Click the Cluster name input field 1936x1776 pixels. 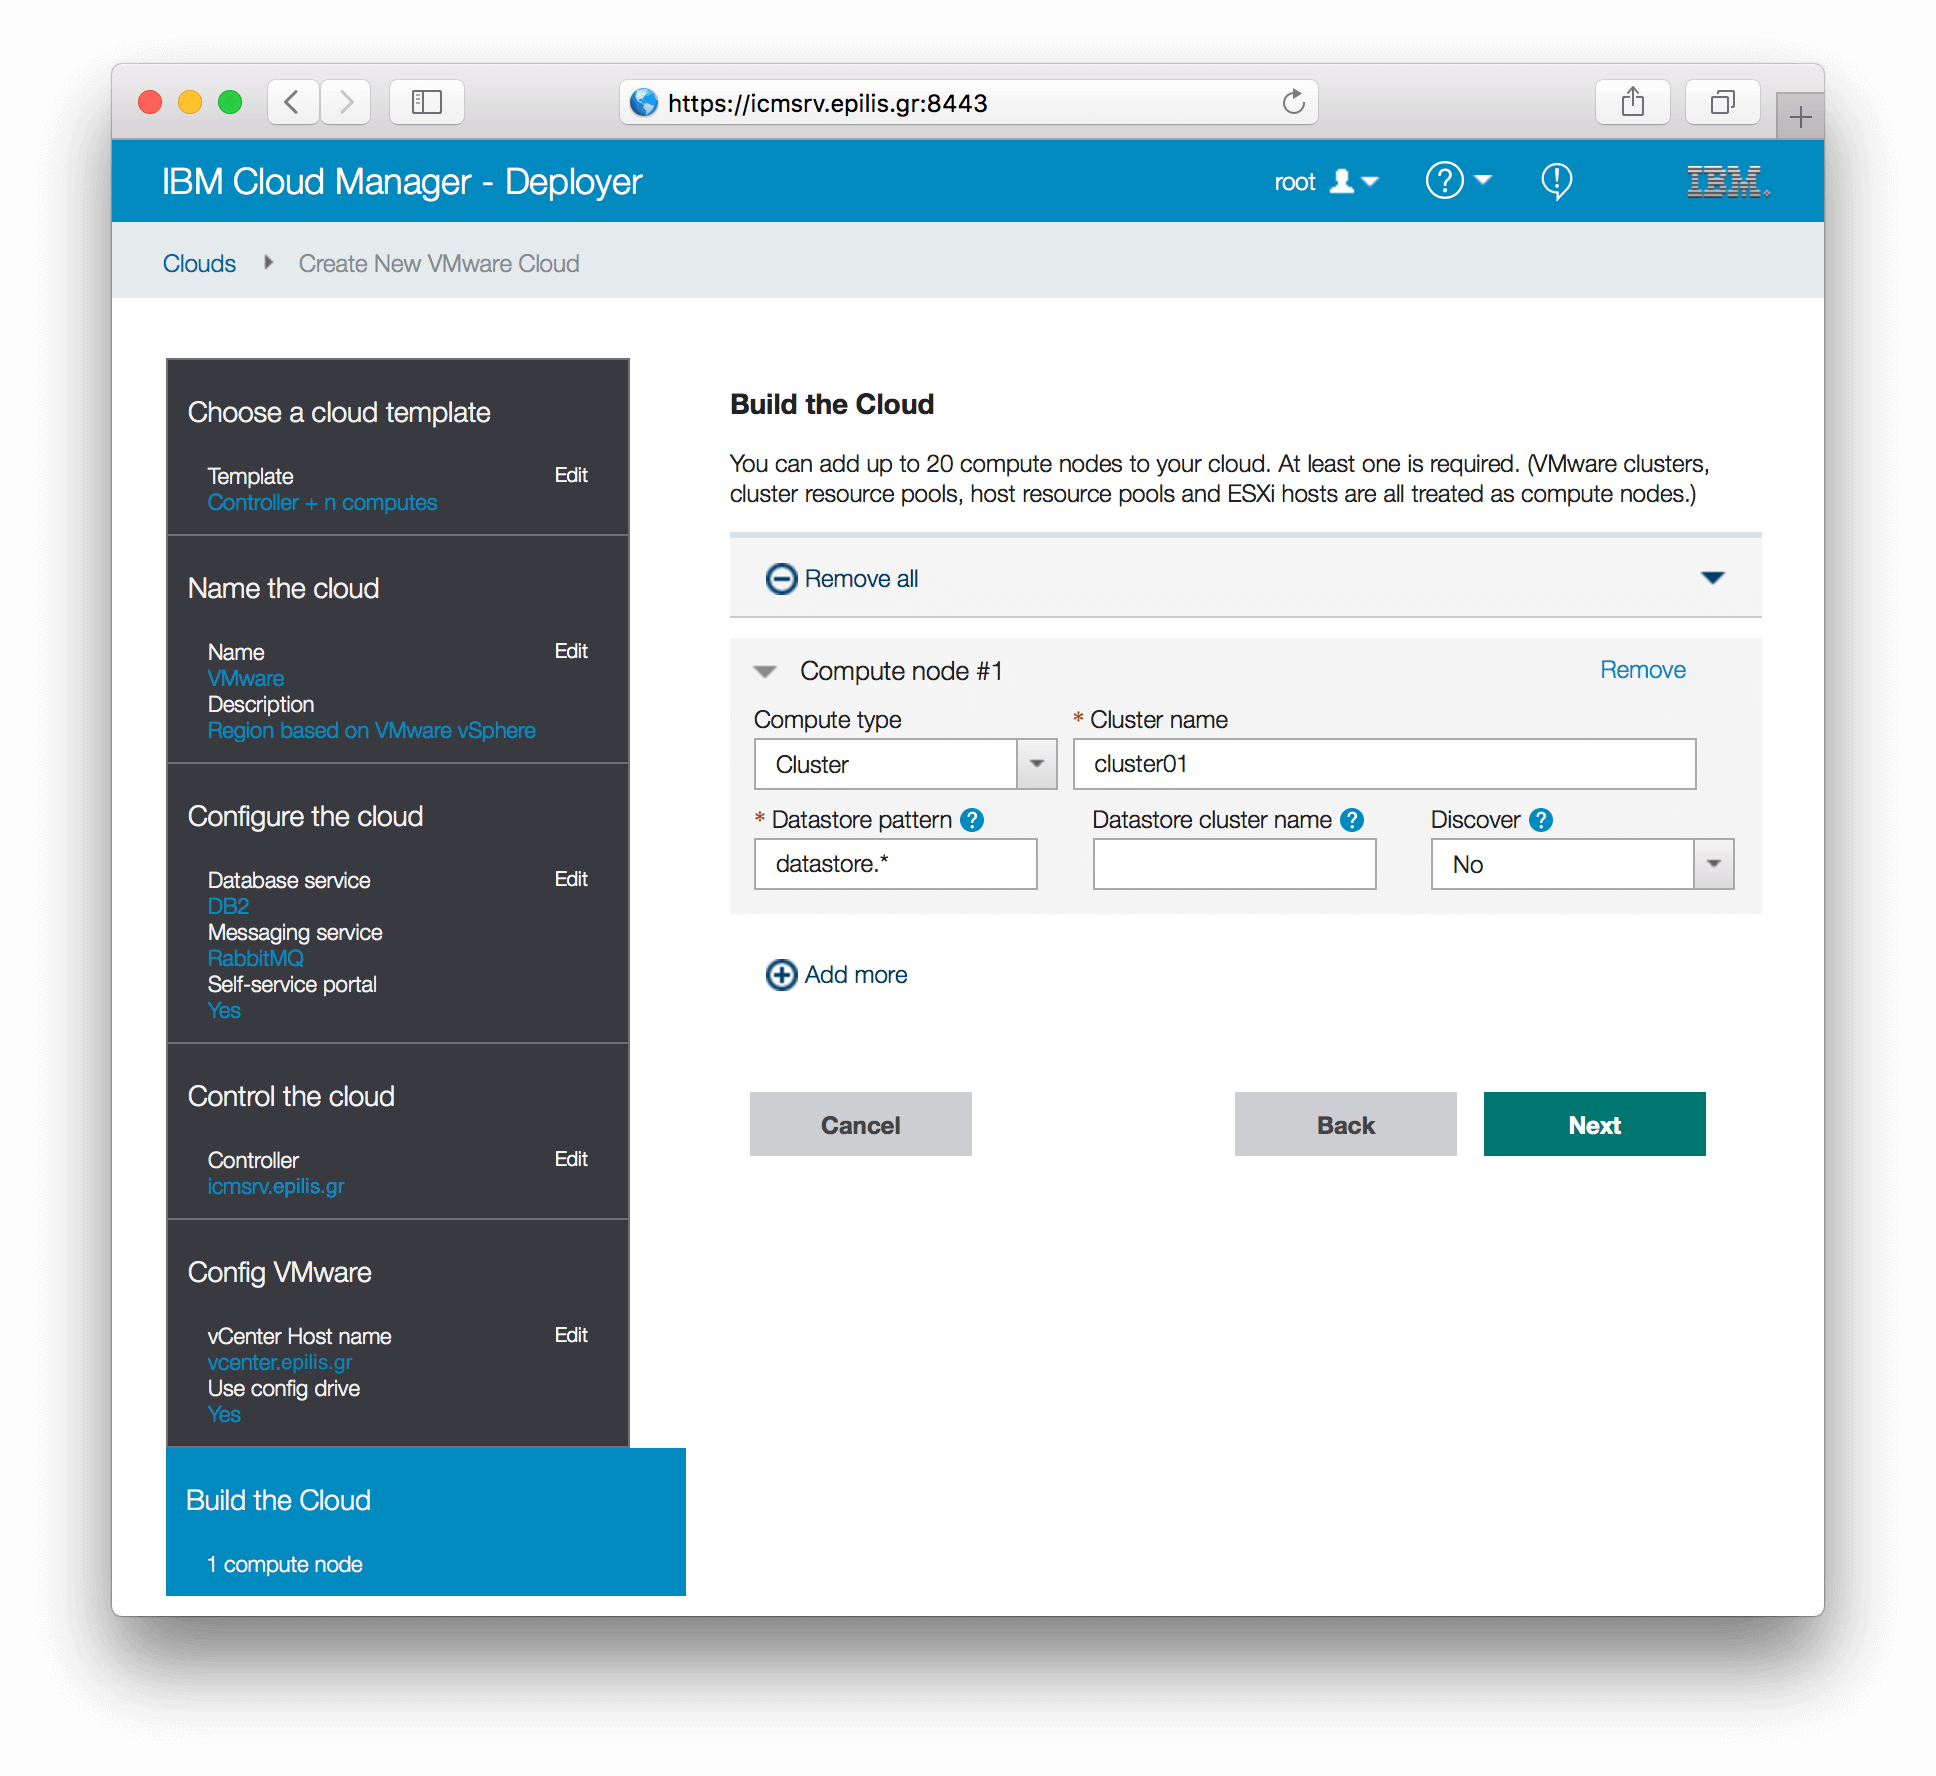tap(1384, 764)
